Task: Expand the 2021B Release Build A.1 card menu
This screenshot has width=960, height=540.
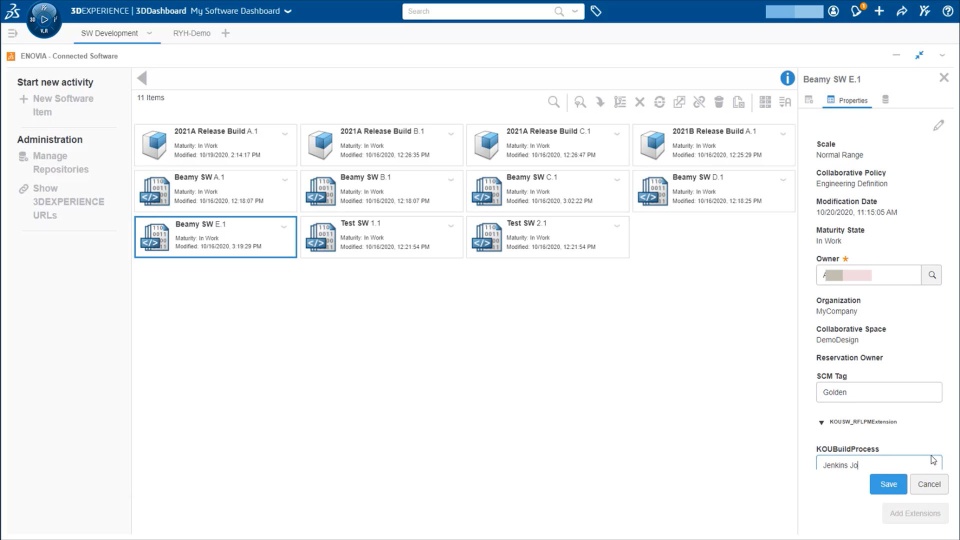Action: point(783,133)
